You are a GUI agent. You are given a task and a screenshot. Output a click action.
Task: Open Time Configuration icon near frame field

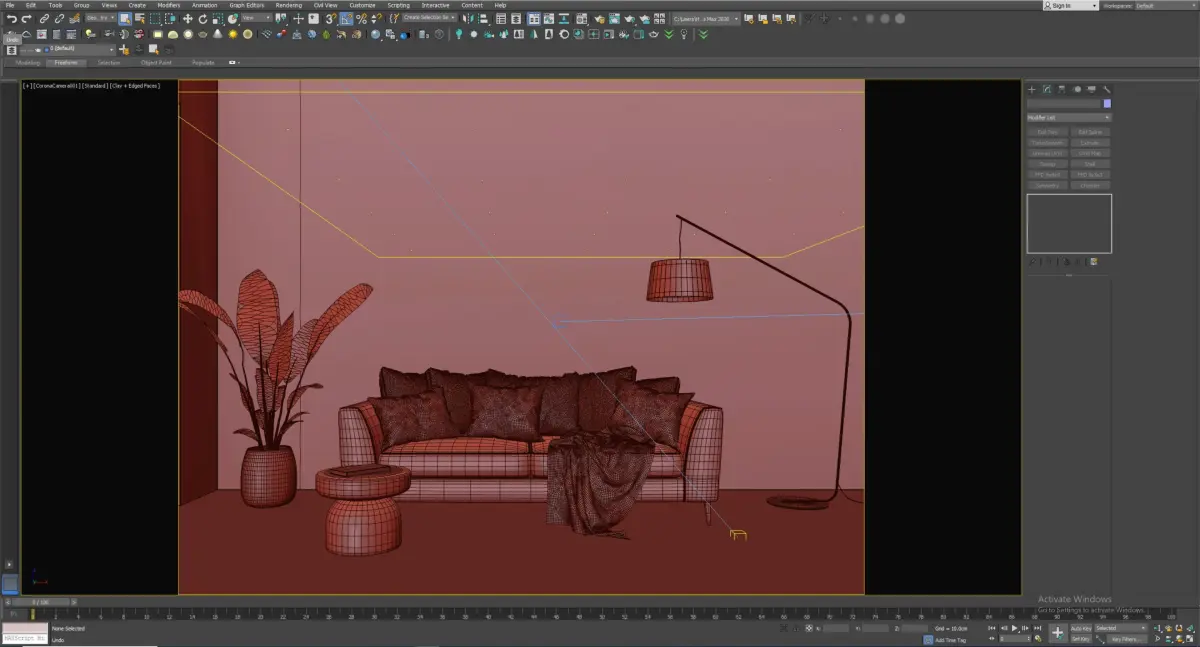1038,639
